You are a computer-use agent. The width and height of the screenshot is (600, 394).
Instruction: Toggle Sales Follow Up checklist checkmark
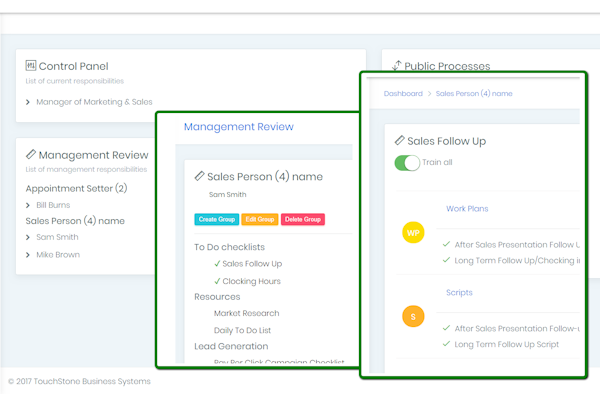217,264
